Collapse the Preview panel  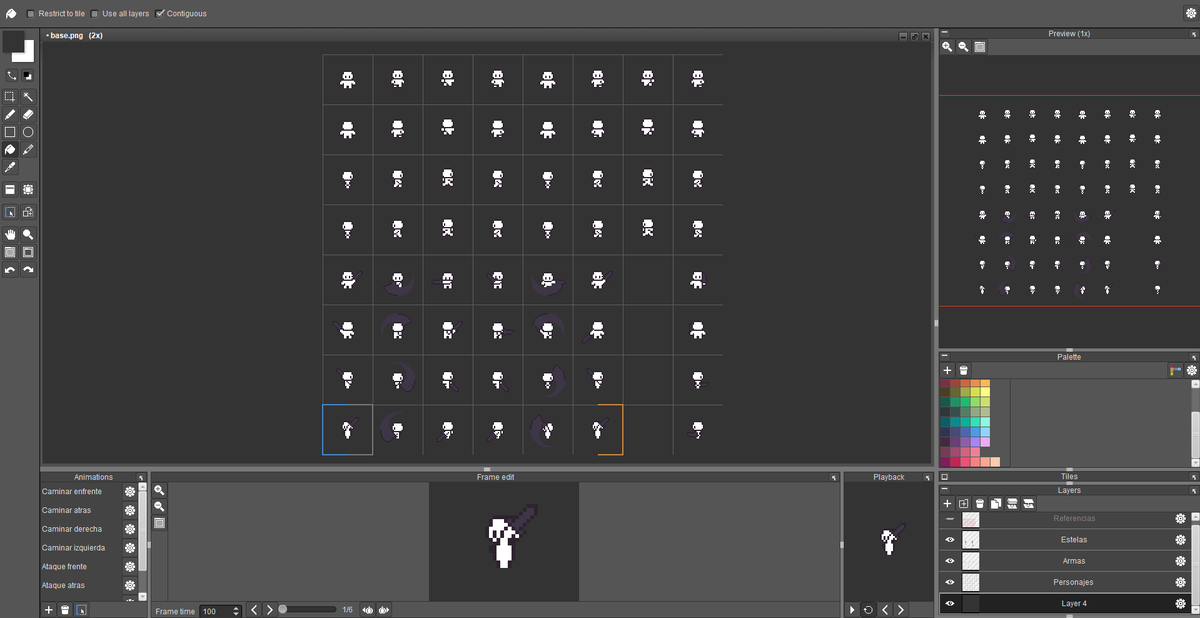945,33
